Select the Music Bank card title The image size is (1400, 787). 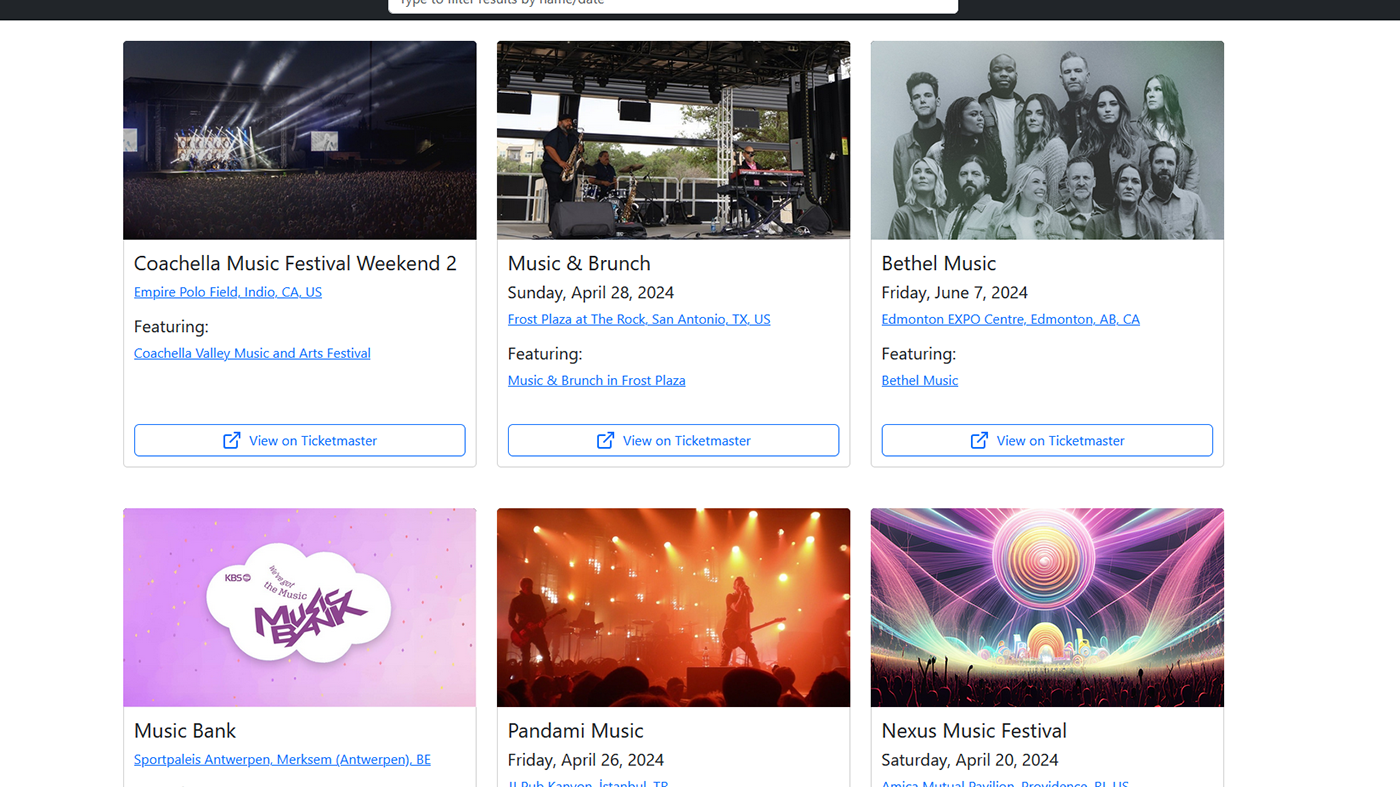[185, 730]
